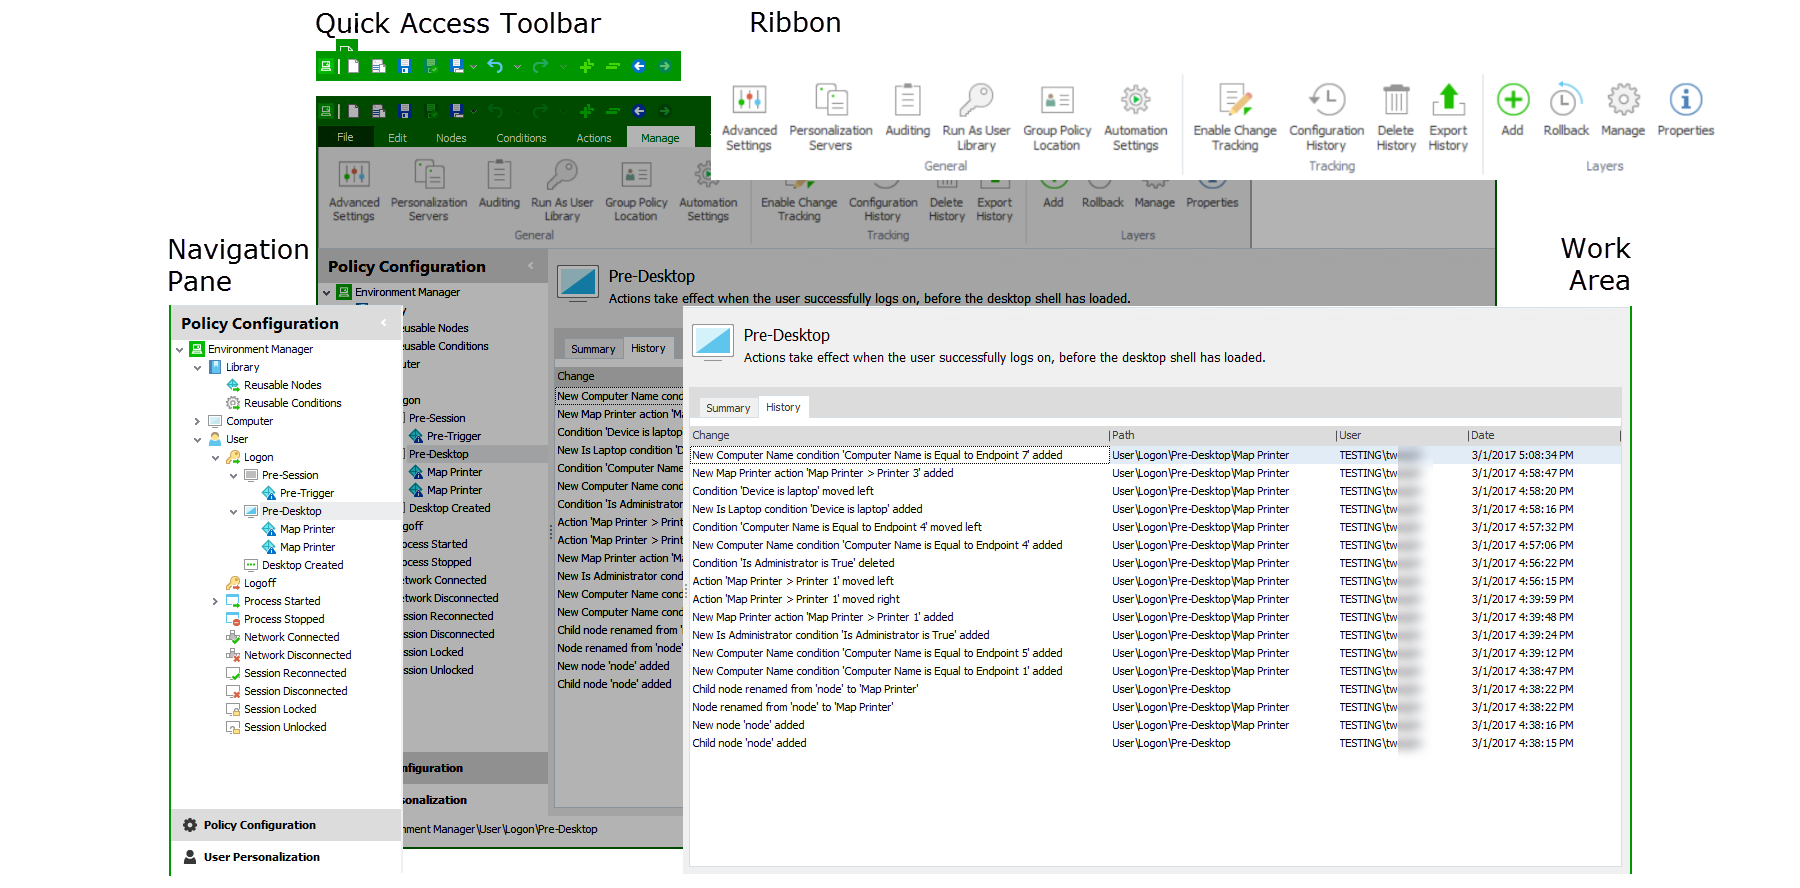Click blue Back arrow in enlarged Quick Access Toolbar
1800x888 pixels.
tap(639, 66)
